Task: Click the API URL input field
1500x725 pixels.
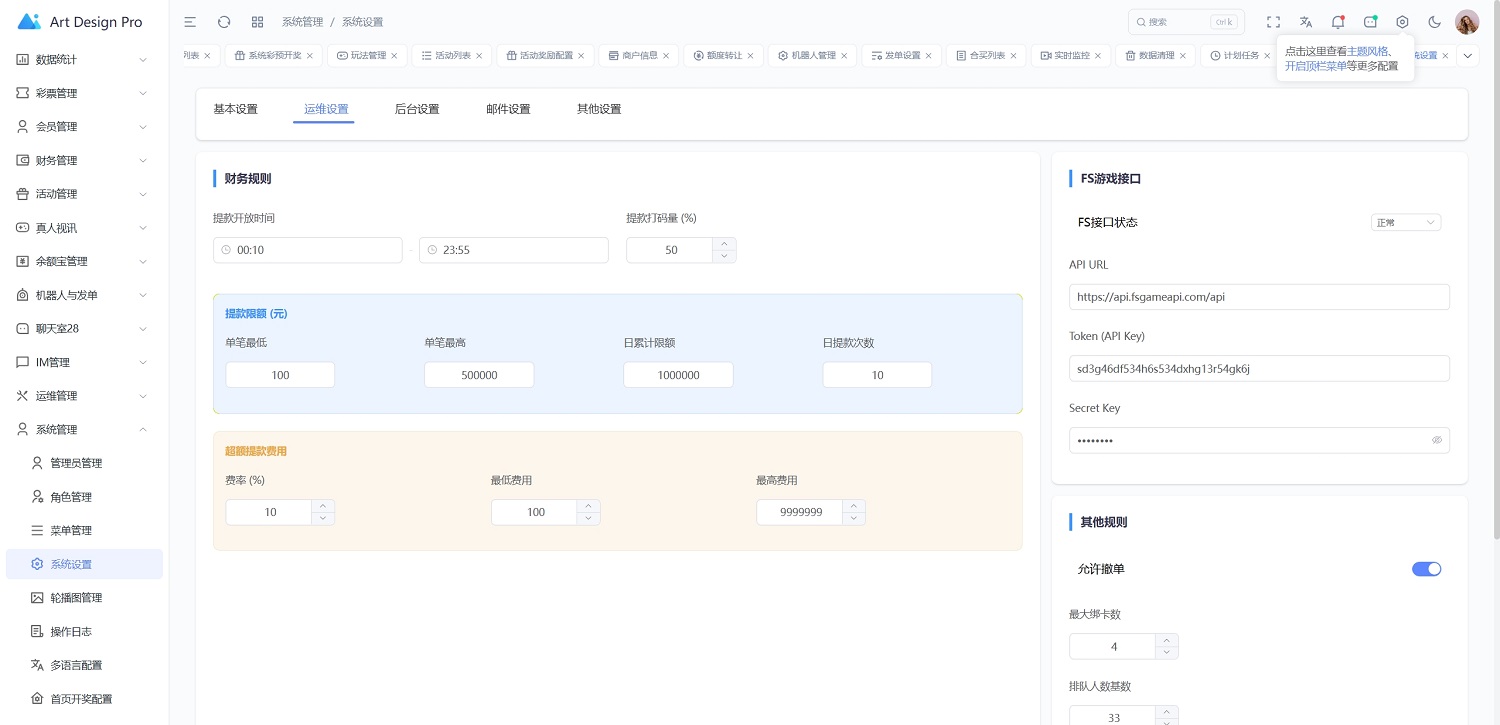Action: 1258,297
